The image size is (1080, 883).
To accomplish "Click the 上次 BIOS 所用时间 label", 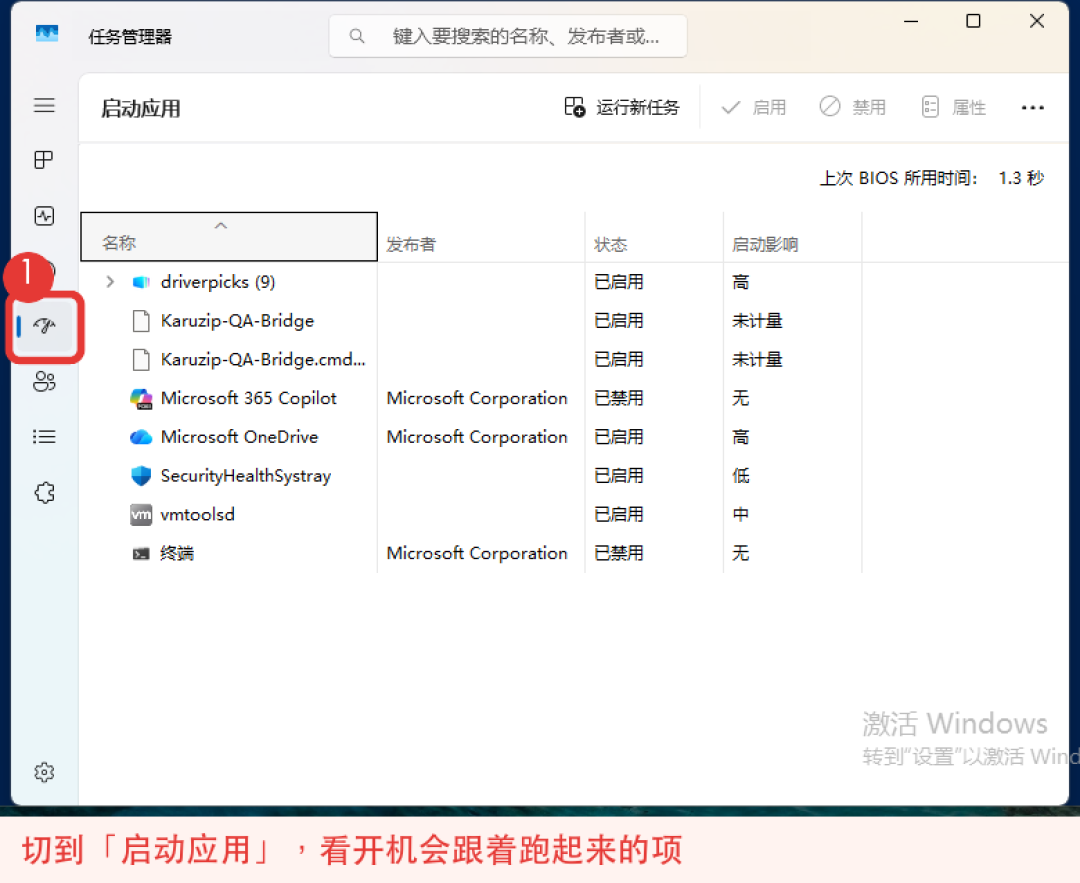I will (x=898, y=178).
